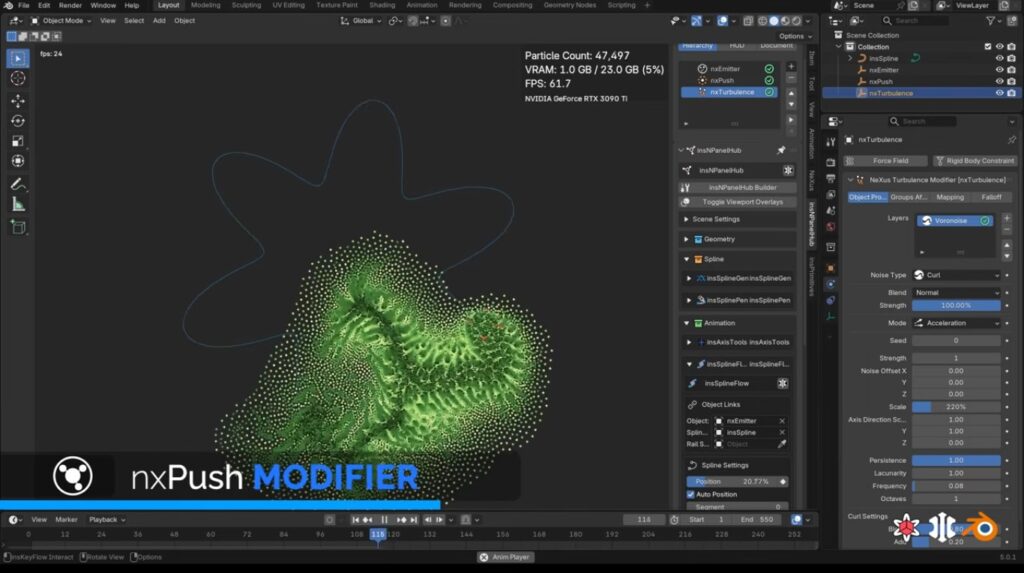The image size is (1024, 573).
Task: Open the Object Mode dropdown
Action: [61, 21]
